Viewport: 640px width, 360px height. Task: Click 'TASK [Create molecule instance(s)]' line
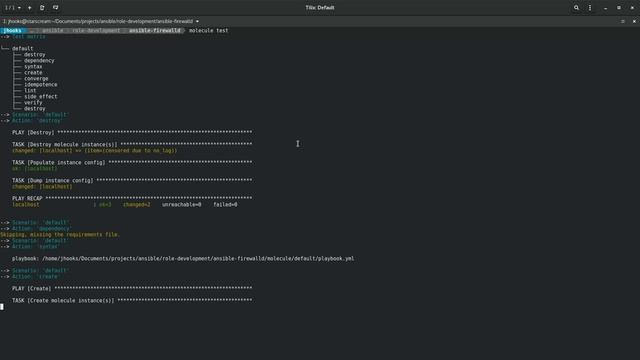point(132,300)
